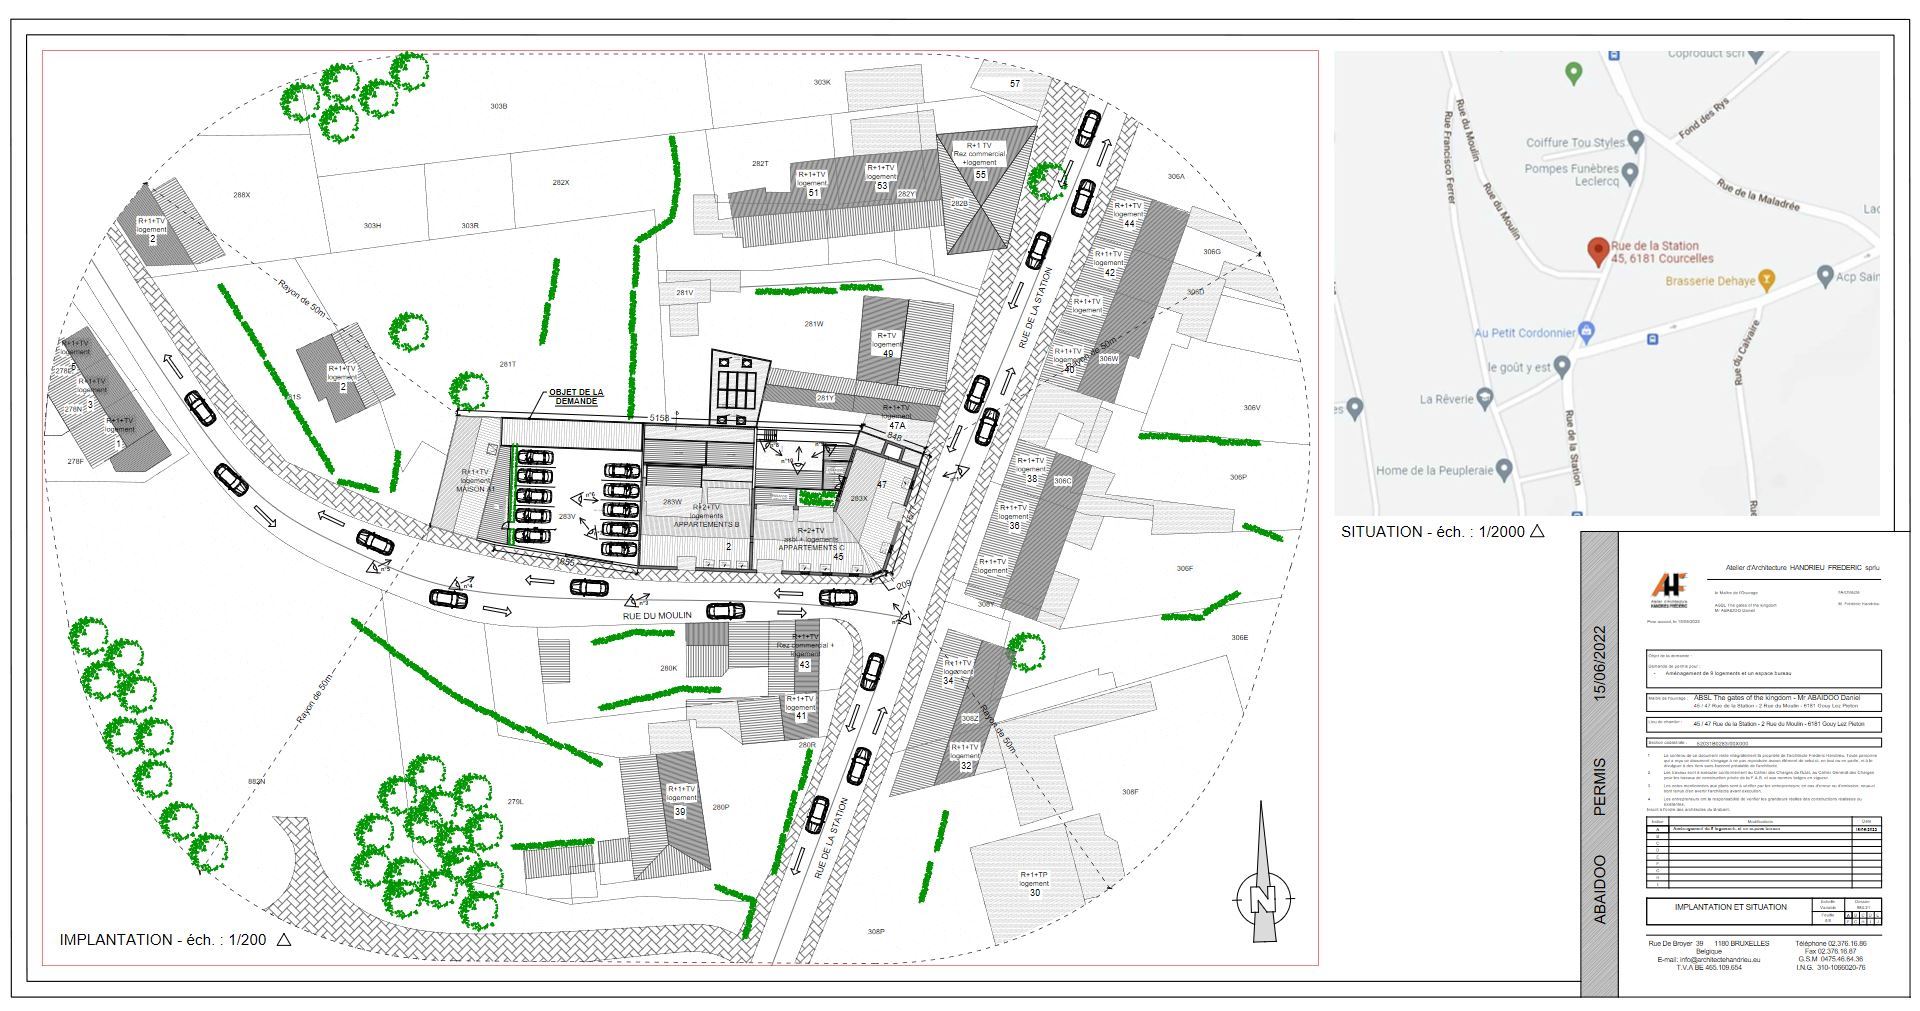Click the triangle beside SITUATION scale label
The height and width of the screenshot is (1011, 1920).
pos(1537,531)
